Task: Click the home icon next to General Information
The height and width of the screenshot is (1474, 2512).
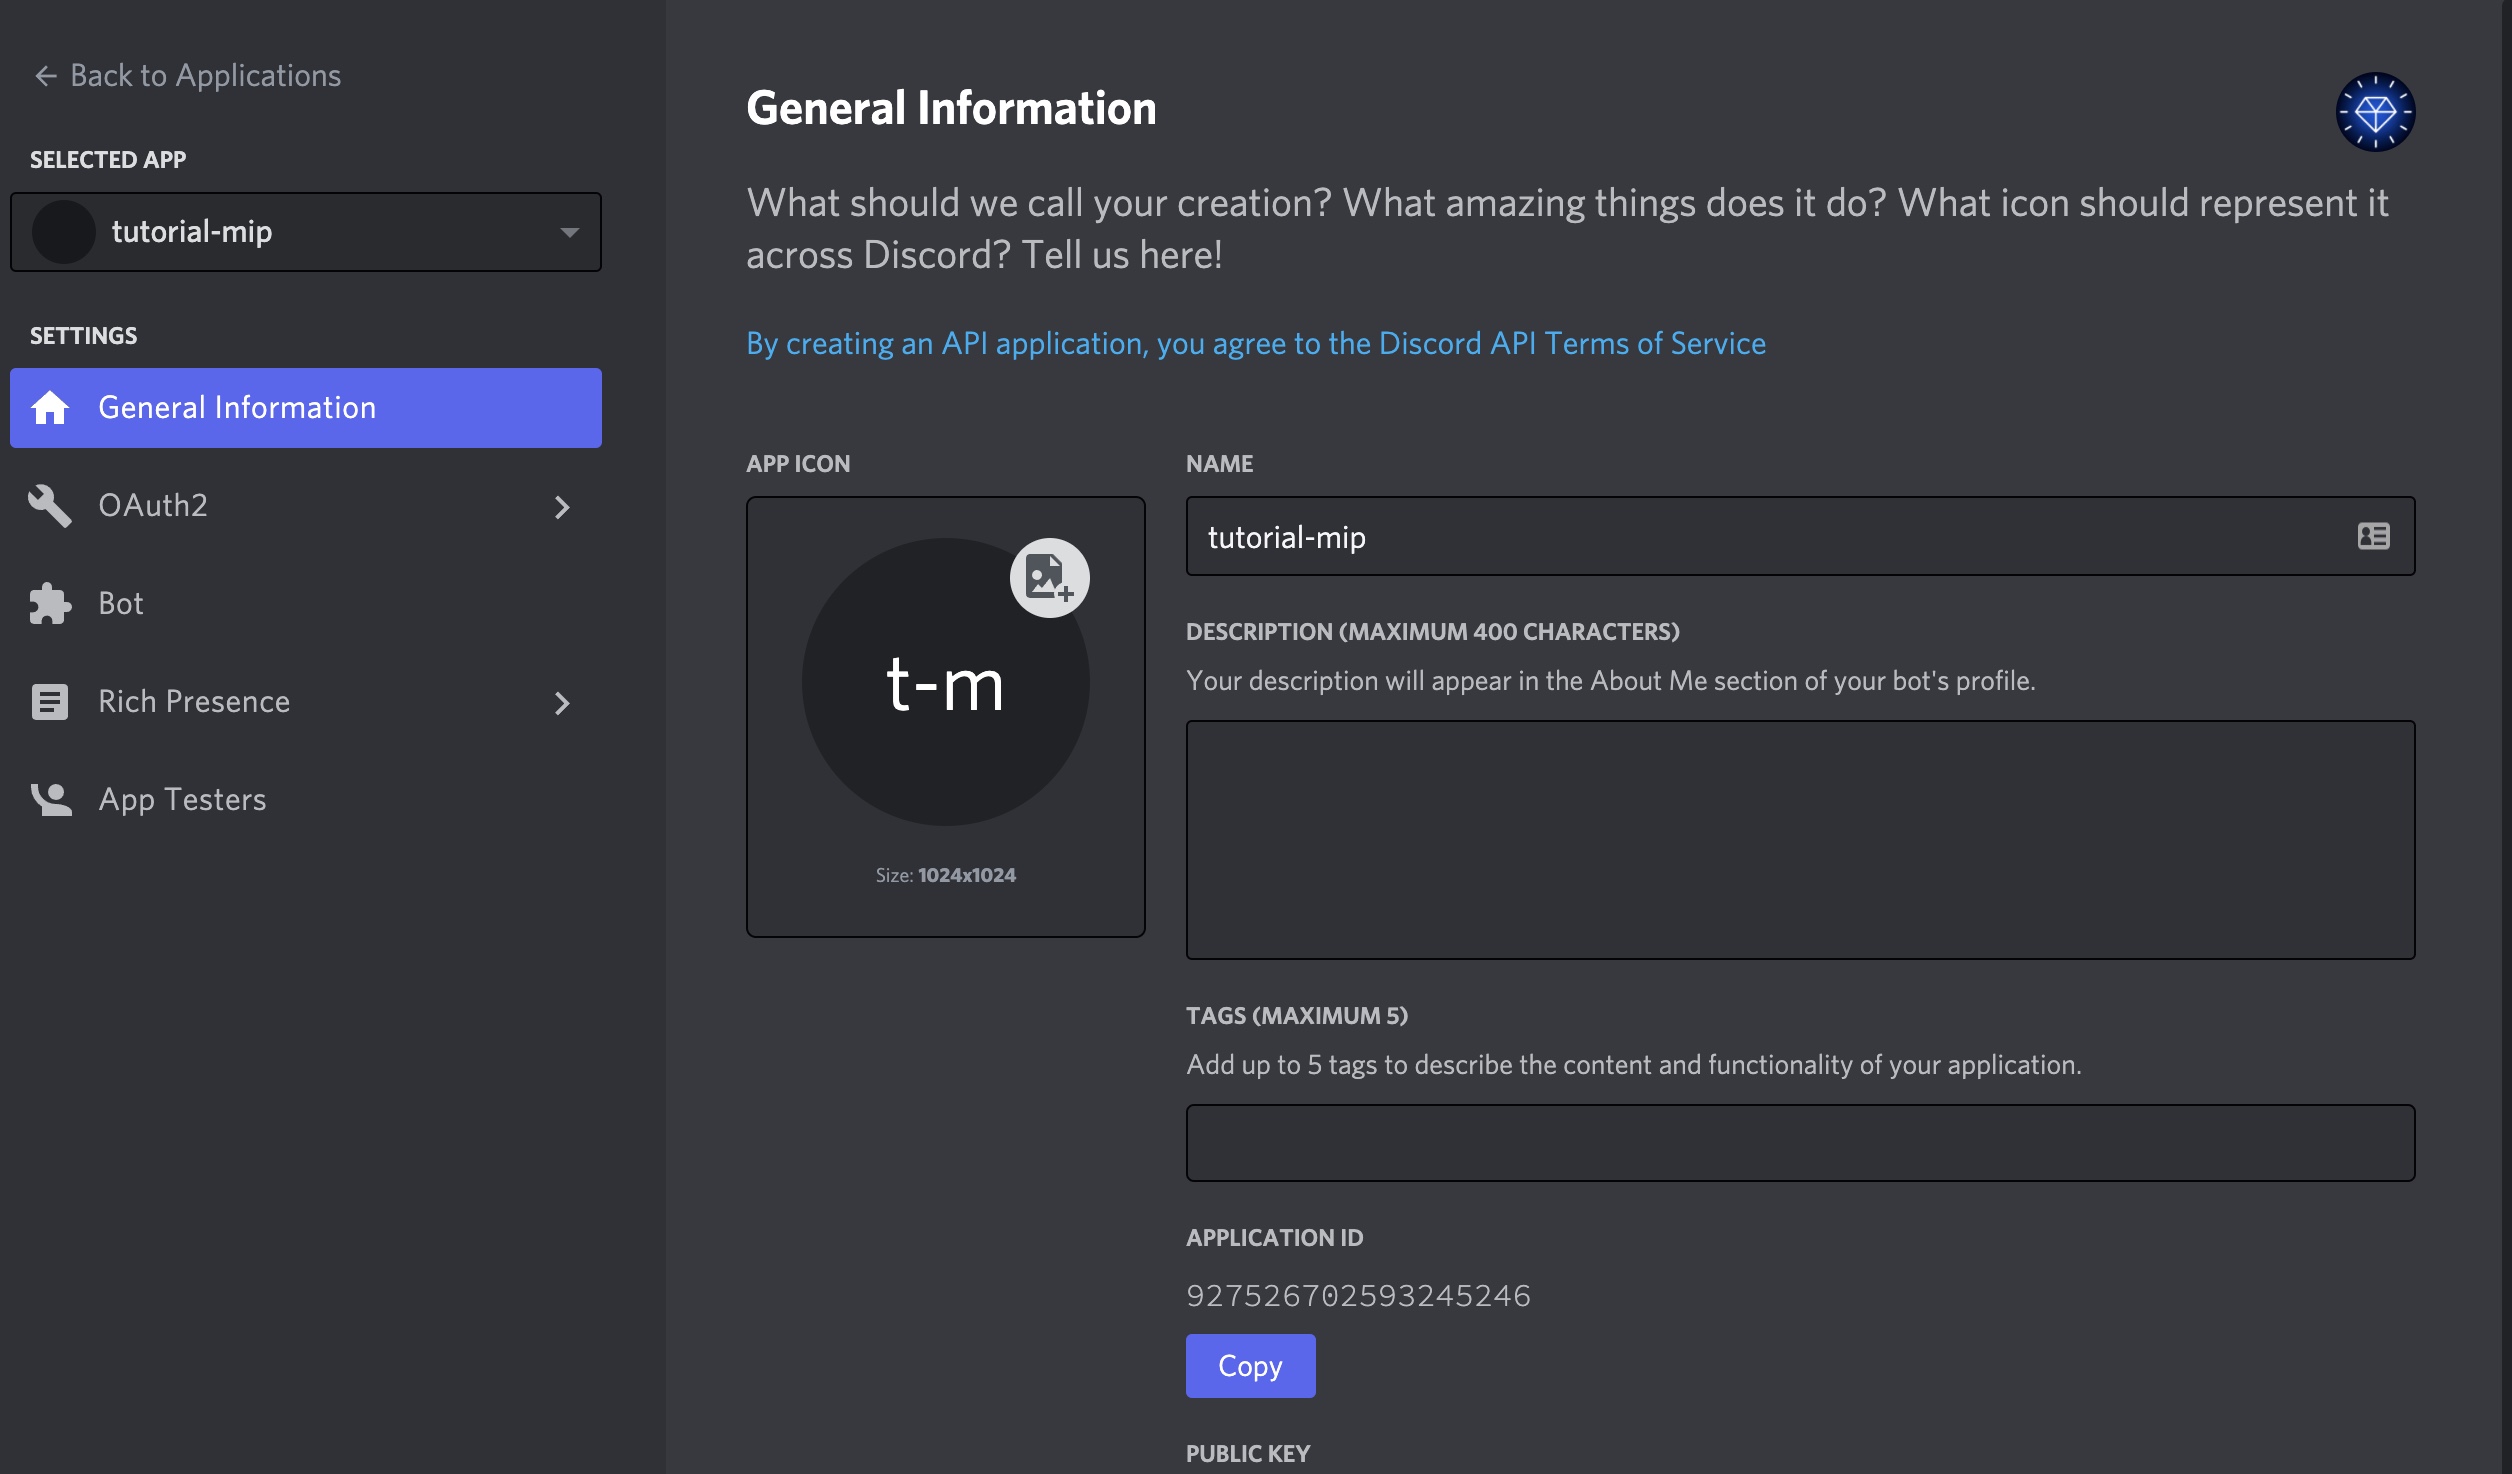Action: coord(50,408)
